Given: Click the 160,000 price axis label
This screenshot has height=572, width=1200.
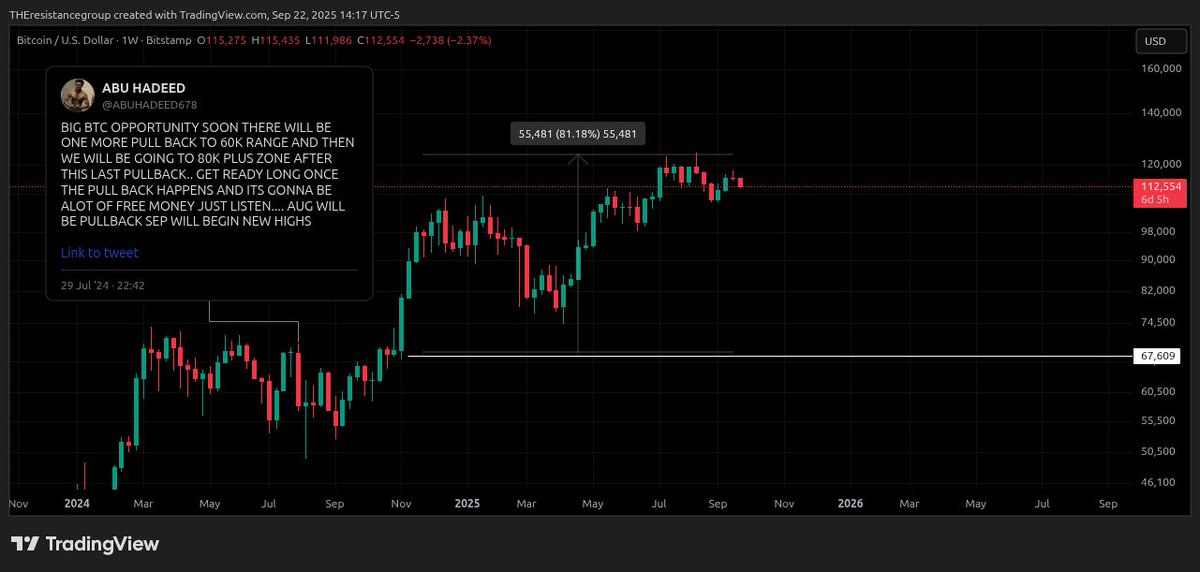Looking at the screenshot, I should (x=1161, y=69).
